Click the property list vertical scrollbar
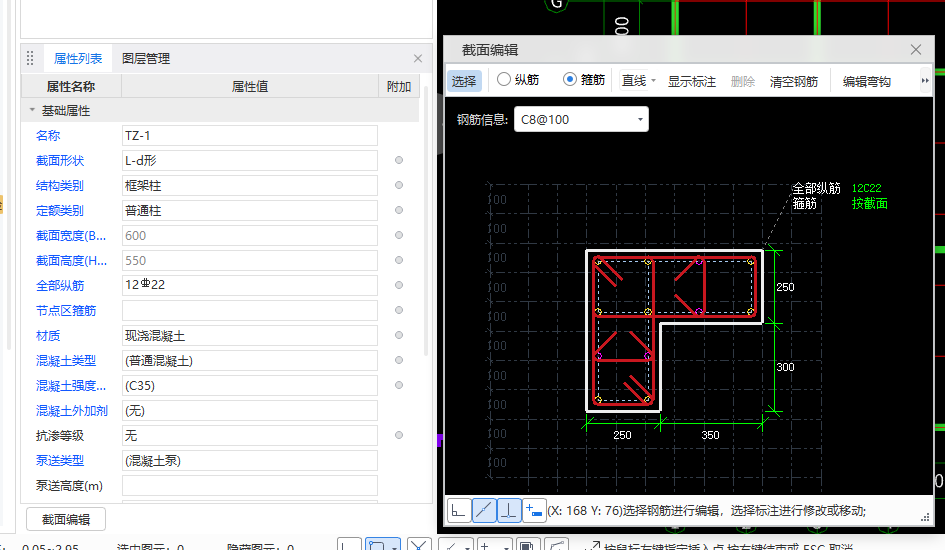 [426, 220]
